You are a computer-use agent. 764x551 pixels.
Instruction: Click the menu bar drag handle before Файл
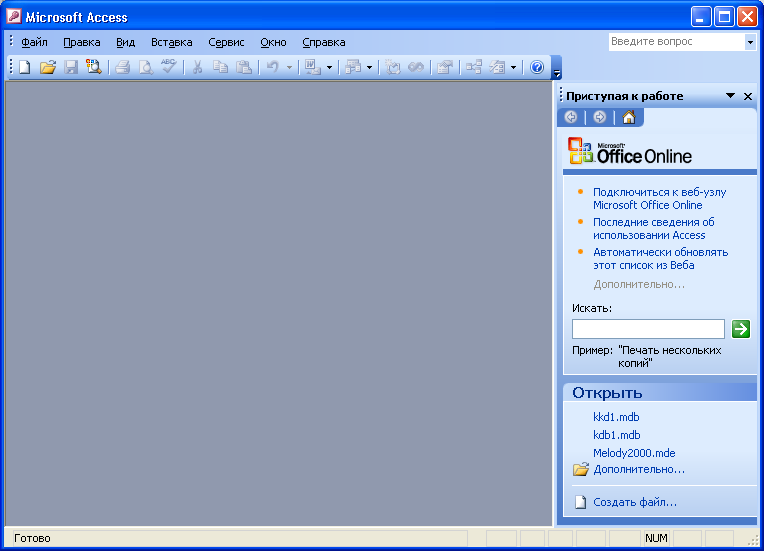pyautogui.click(x=11, y=41)
